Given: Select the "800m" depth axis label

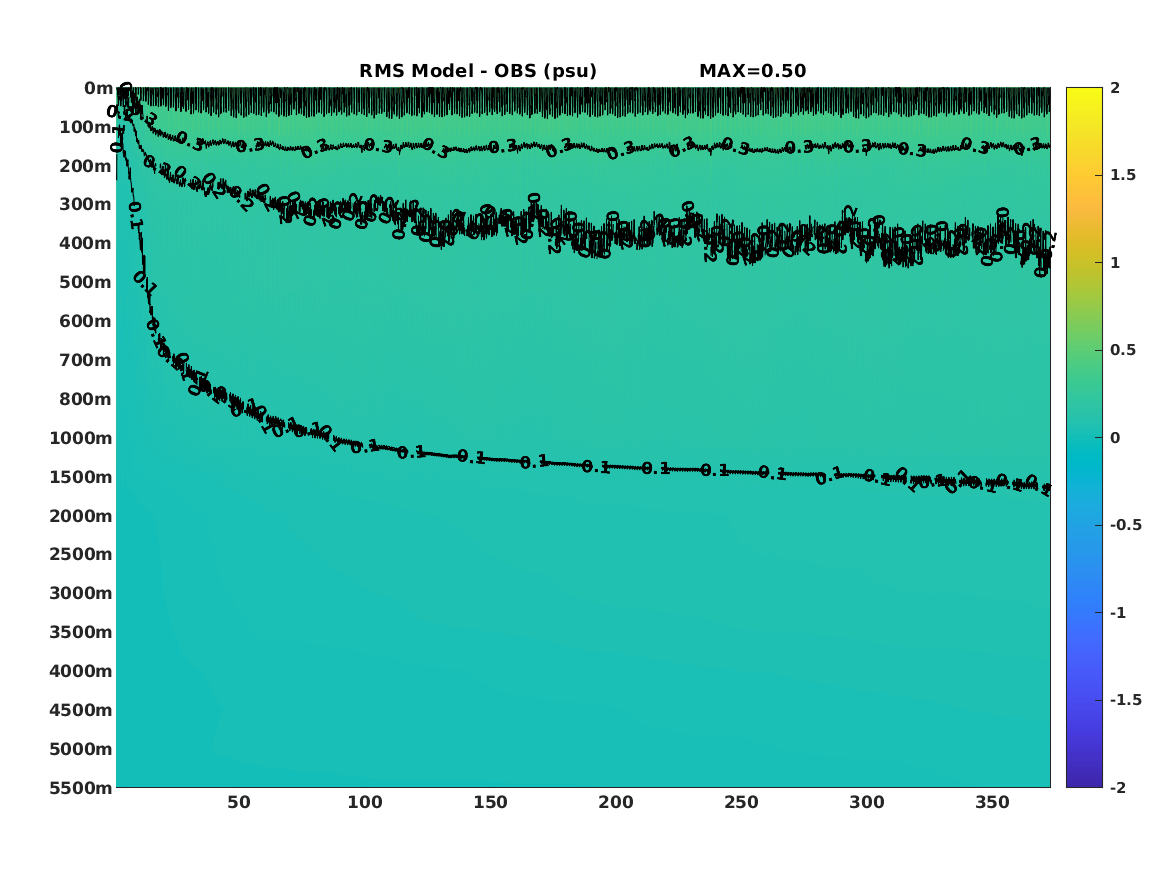Looking at the screenshot, I should tap(86, 399).
